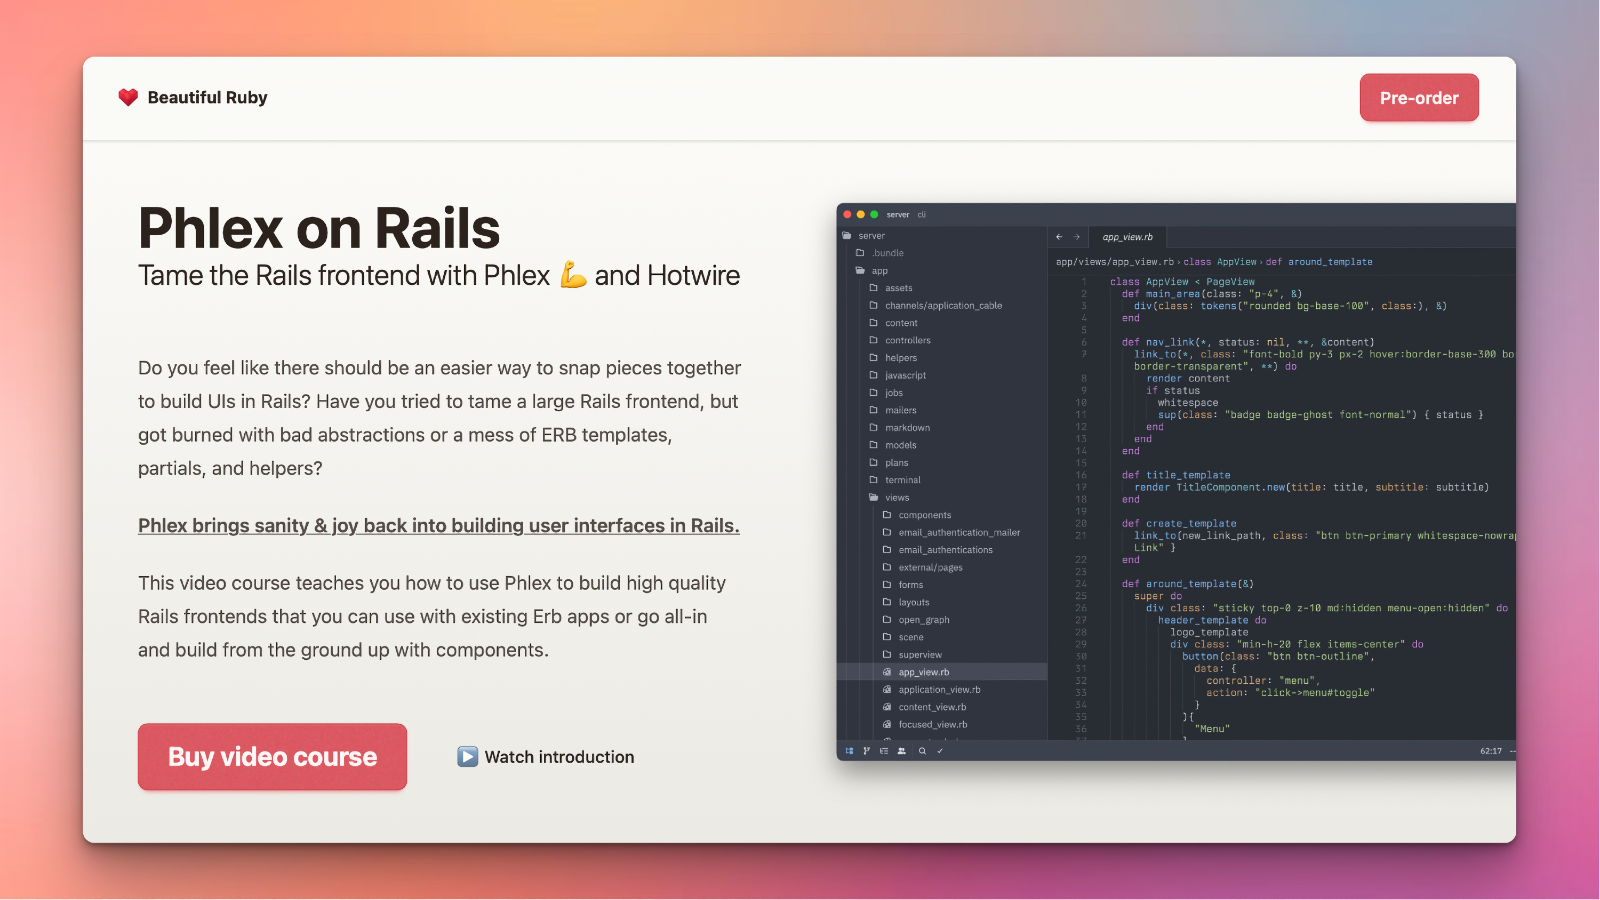1600x900 pixels.
Task: Click the 'class AppView' breadcrumb
Action: (1220, 262)
